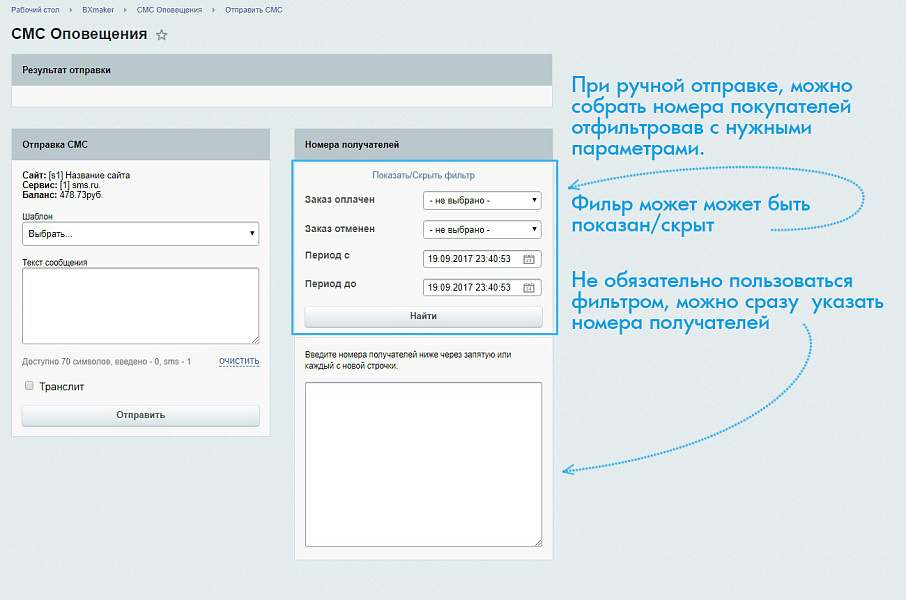Expand the Шаблон "Выбрать..." template dropdown
Screen dimensions: 906x600
pos(140,233)
